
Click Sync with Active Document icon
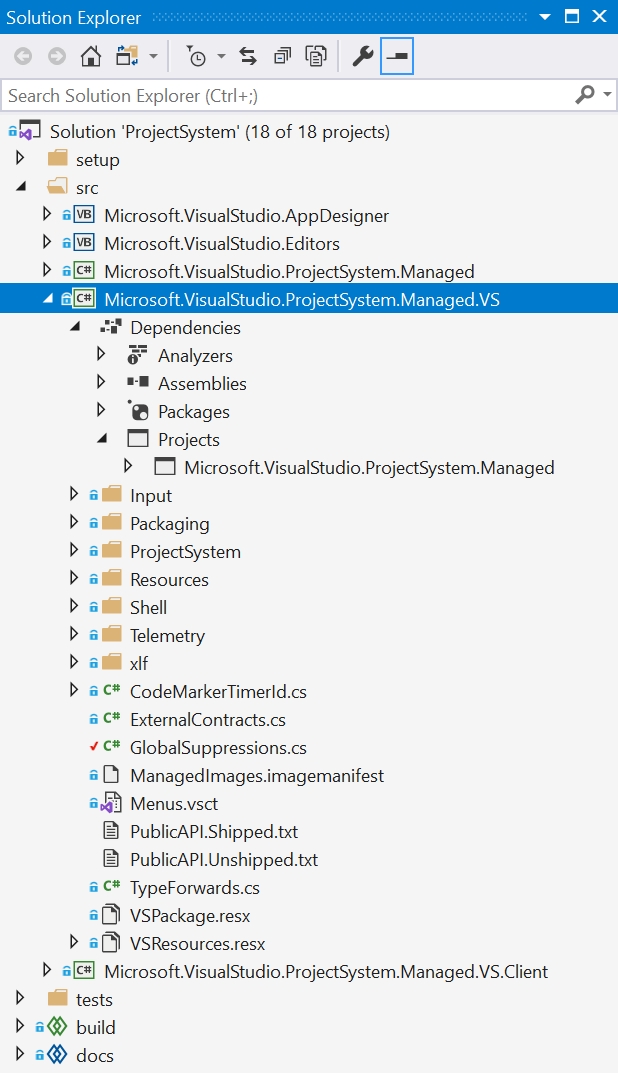[248, 56]
